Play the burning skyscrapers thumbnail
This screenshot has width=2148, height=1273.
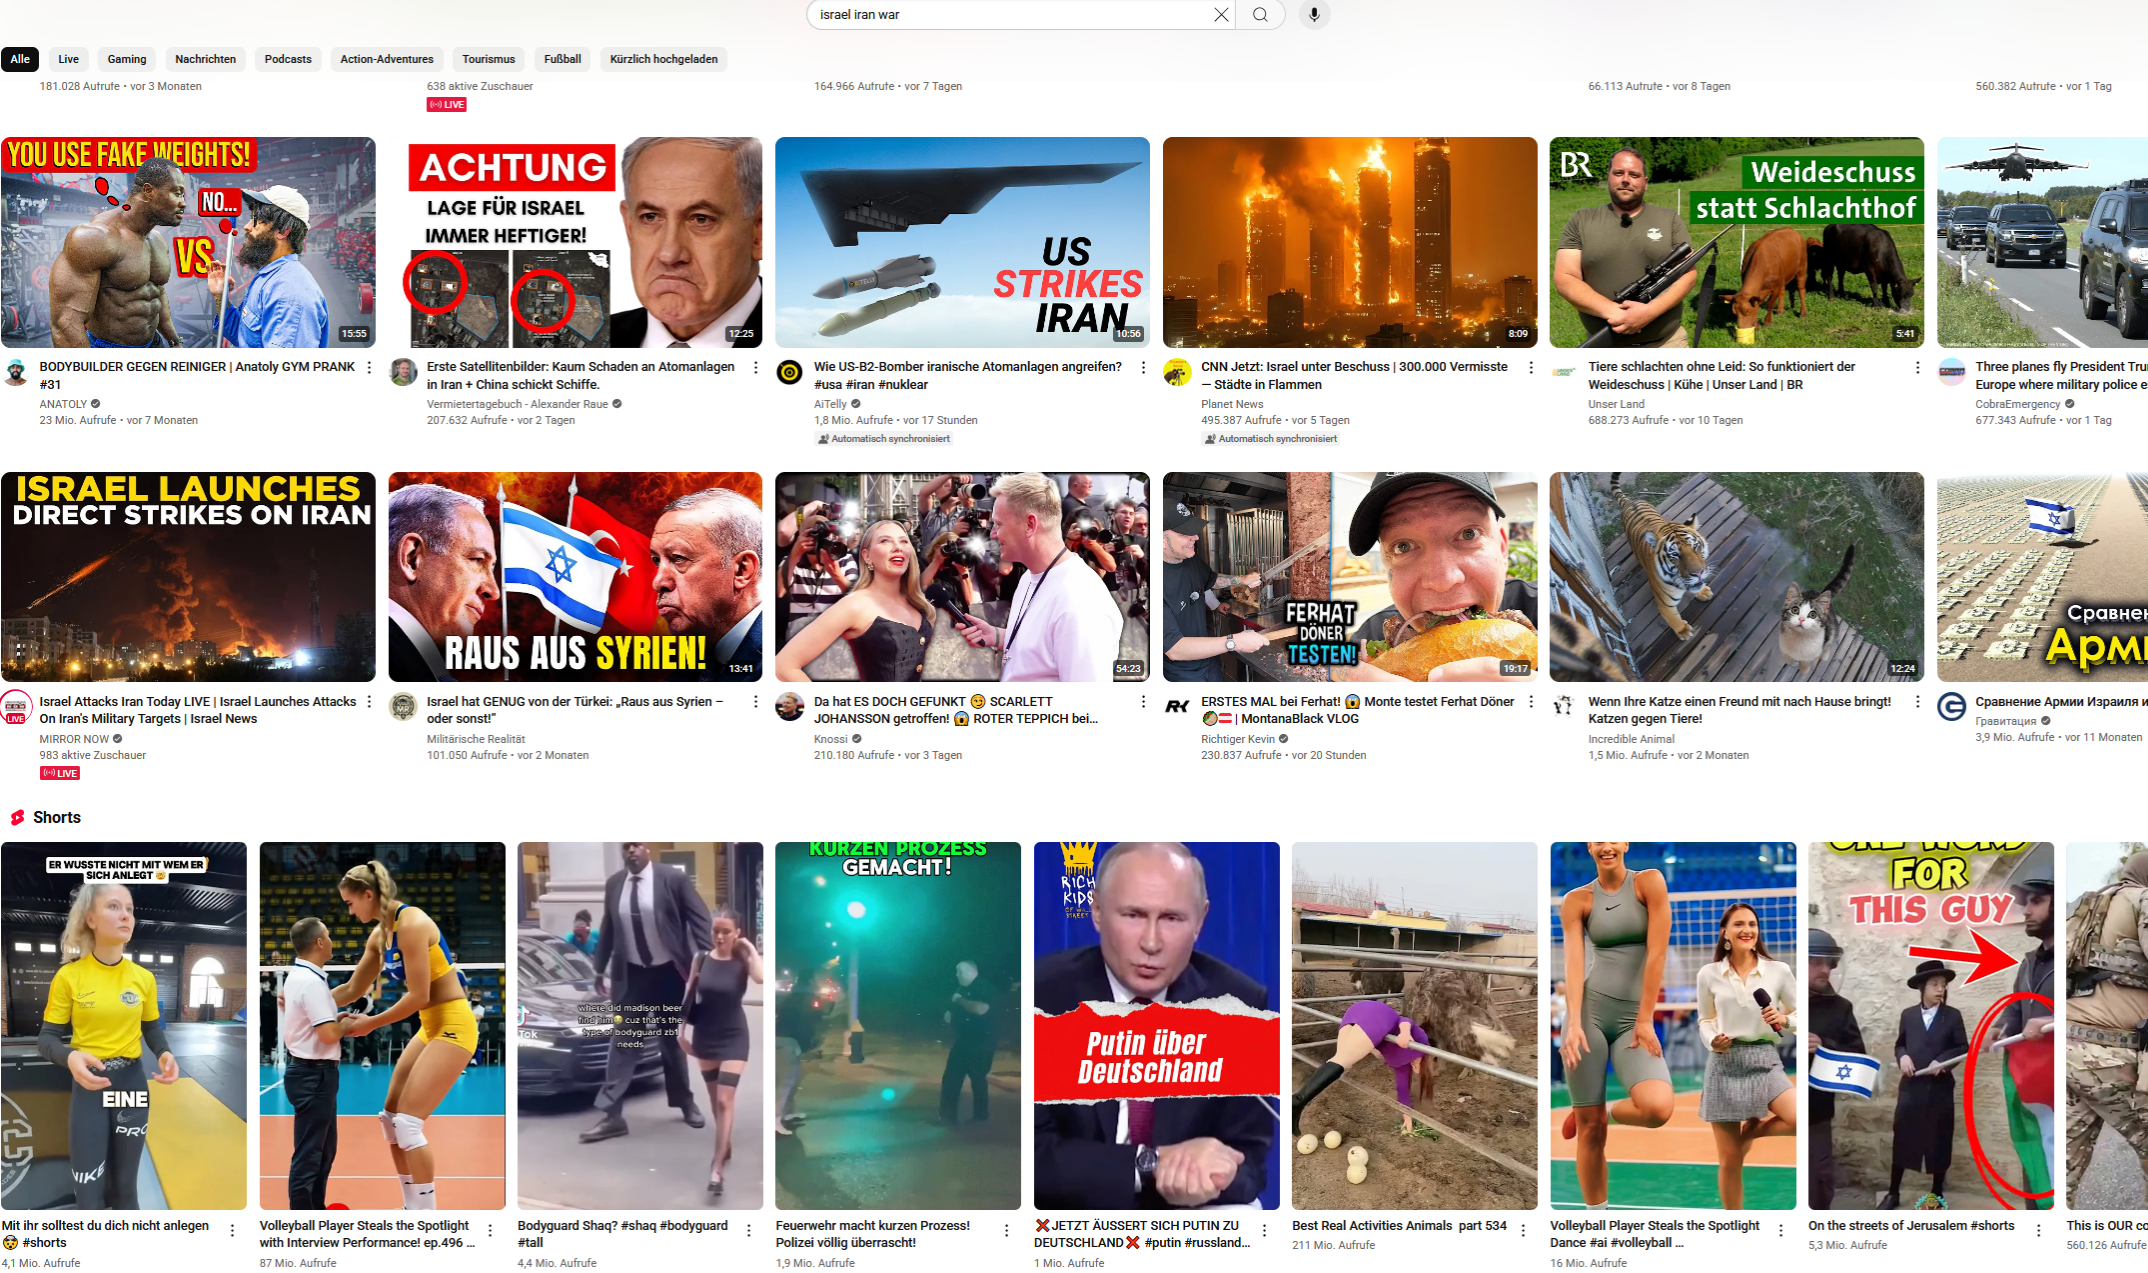(1350, 242)
